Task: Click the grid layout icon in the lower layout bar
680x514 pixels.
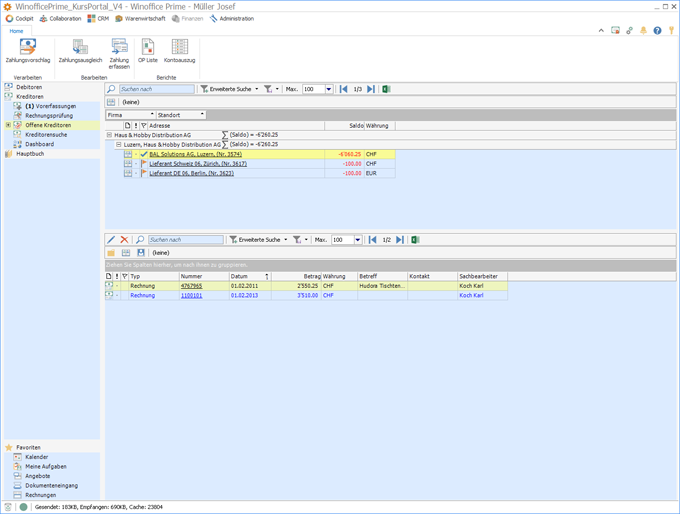Action: pos(126,252)
